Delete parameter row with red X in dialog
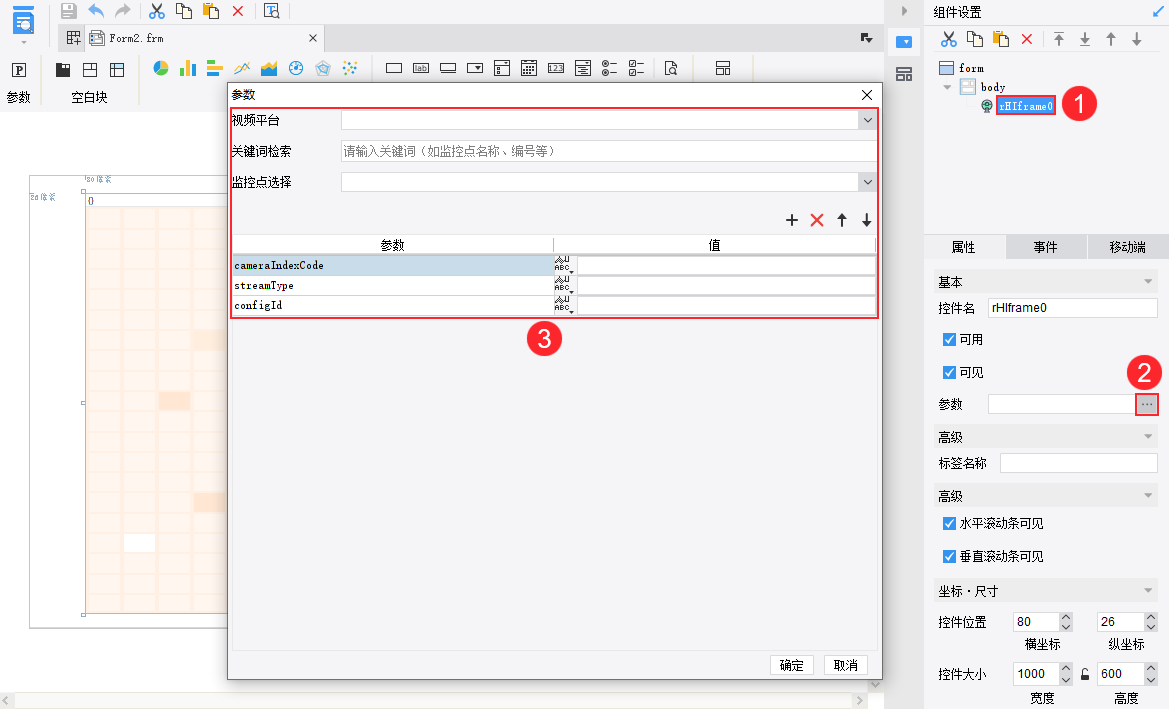 [x=817, y=220]
